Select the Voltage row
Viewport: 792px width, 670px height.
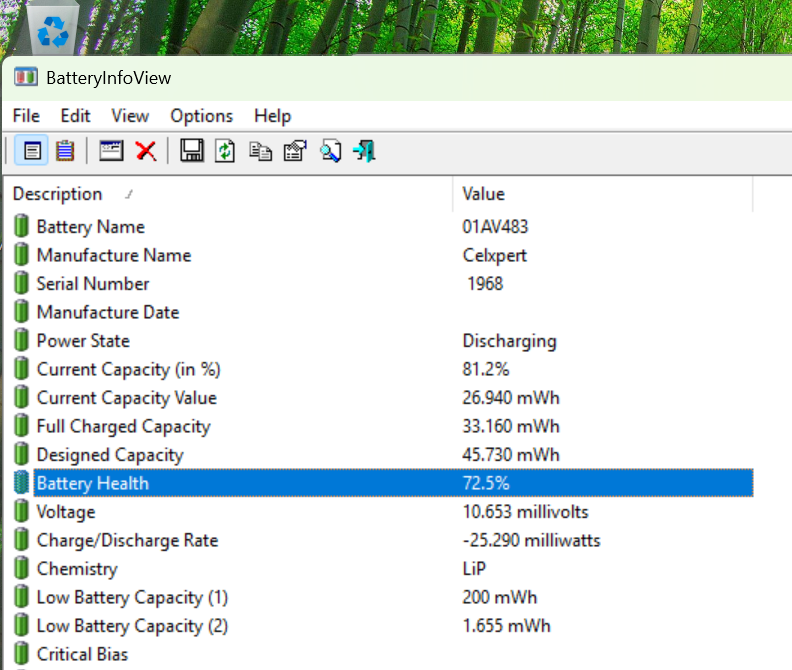(x=383, y=511)
